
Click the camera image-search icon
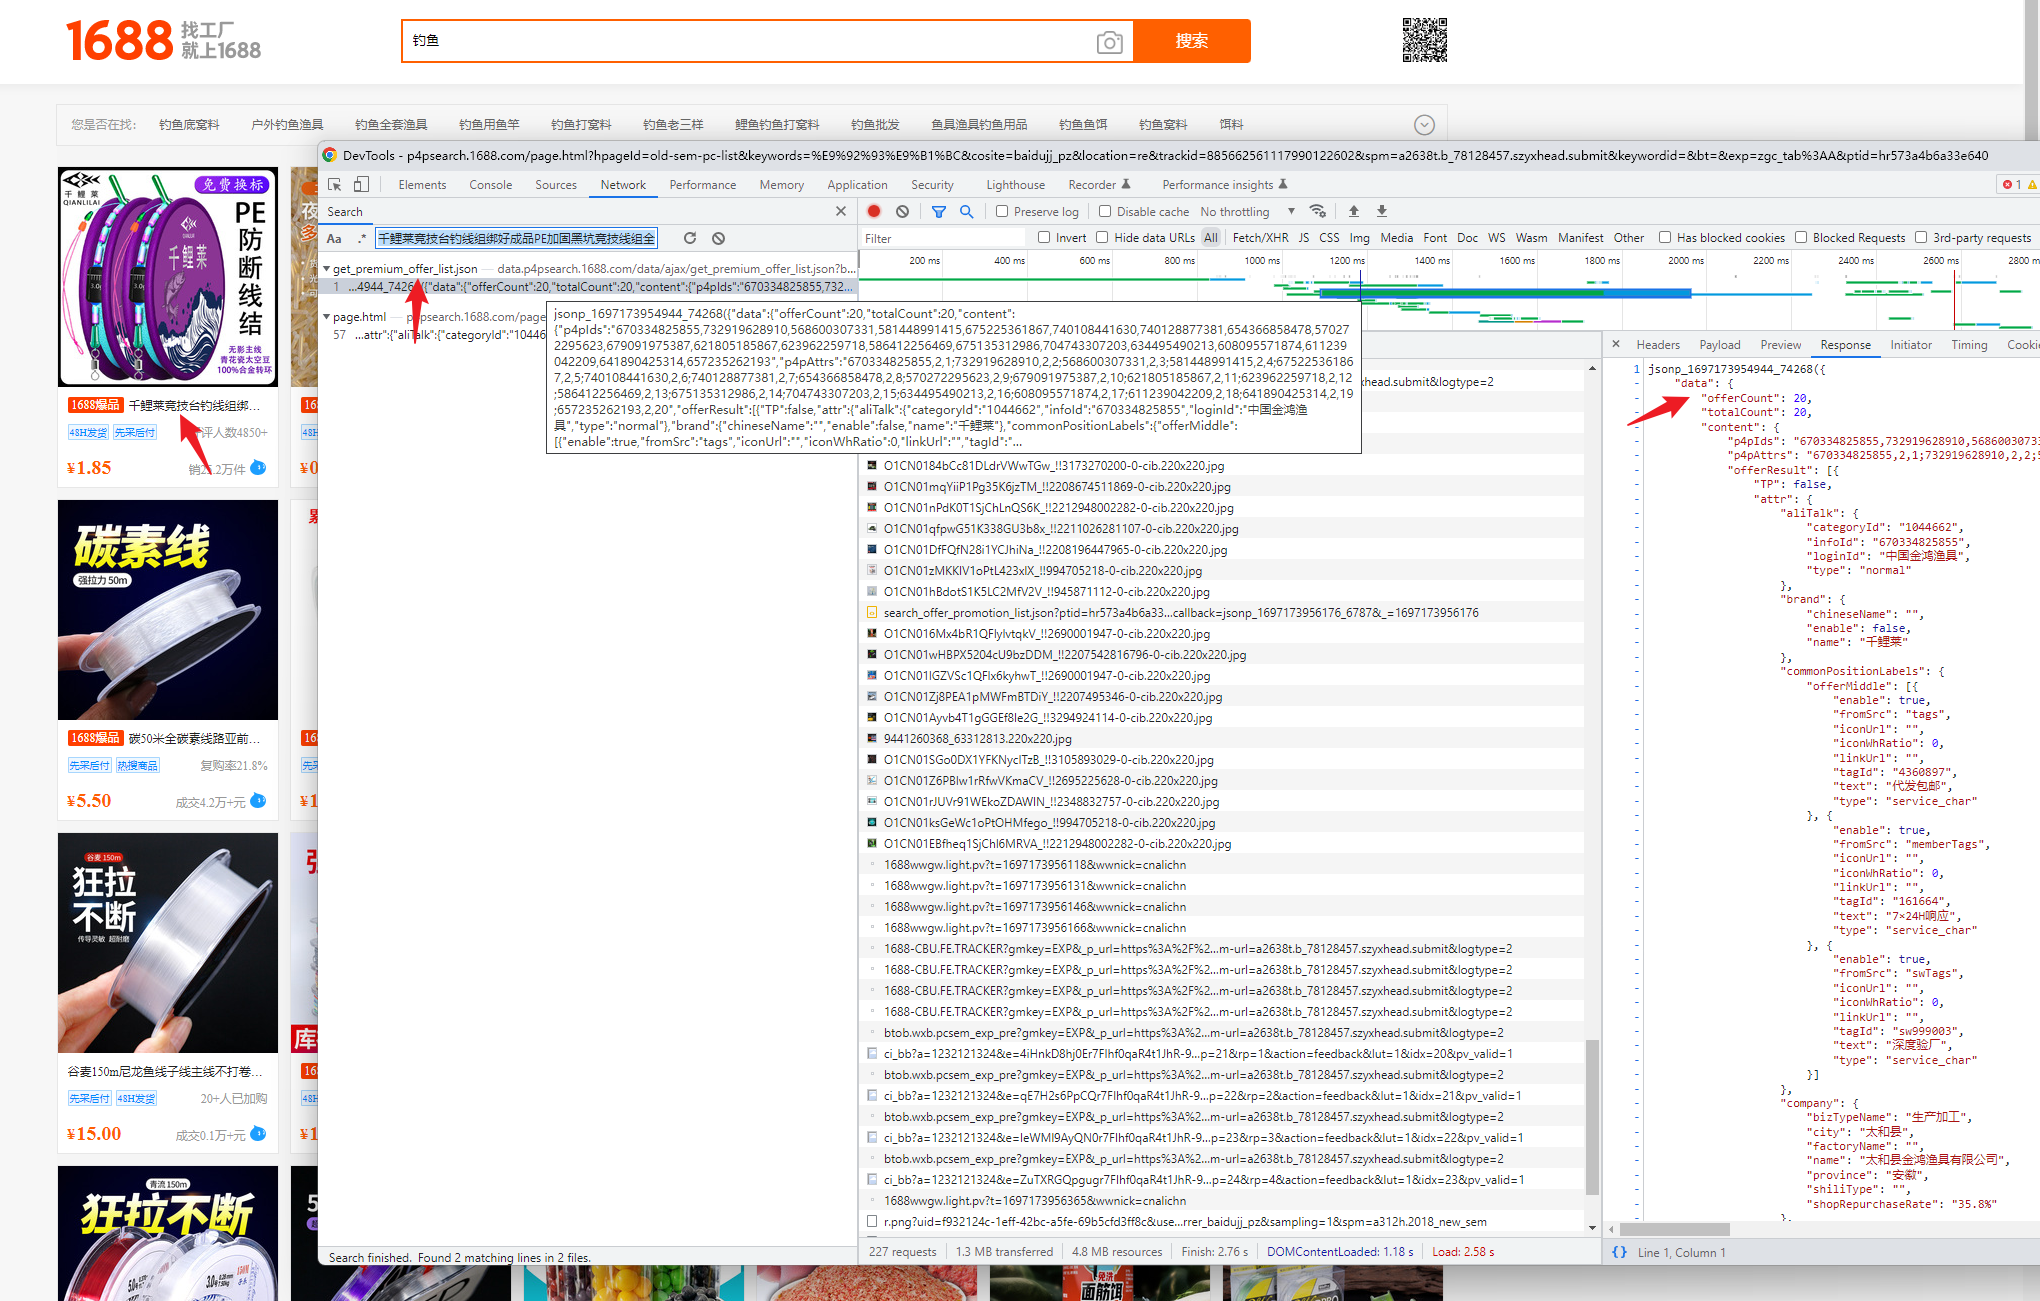coord(1109,42)
